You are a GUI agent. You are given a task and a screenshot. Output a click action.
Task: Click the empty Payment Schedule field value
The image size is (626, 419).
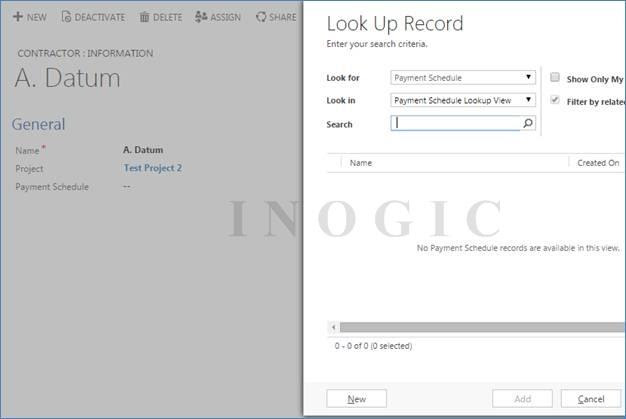click(x=127, y=187)
